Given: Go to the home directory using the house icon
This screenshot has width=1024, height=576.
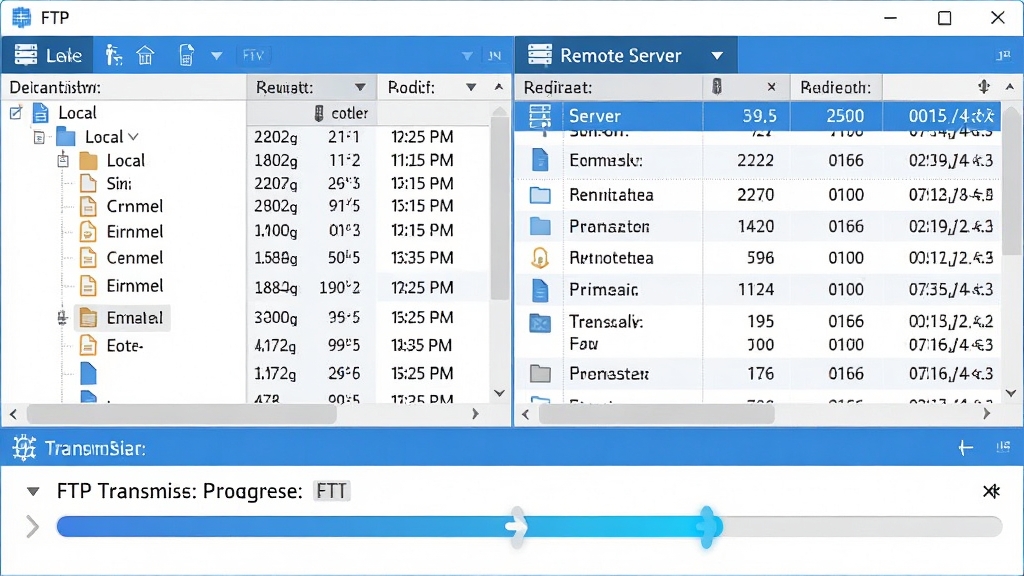Looking at the screenshot, I should coord(145,56).
